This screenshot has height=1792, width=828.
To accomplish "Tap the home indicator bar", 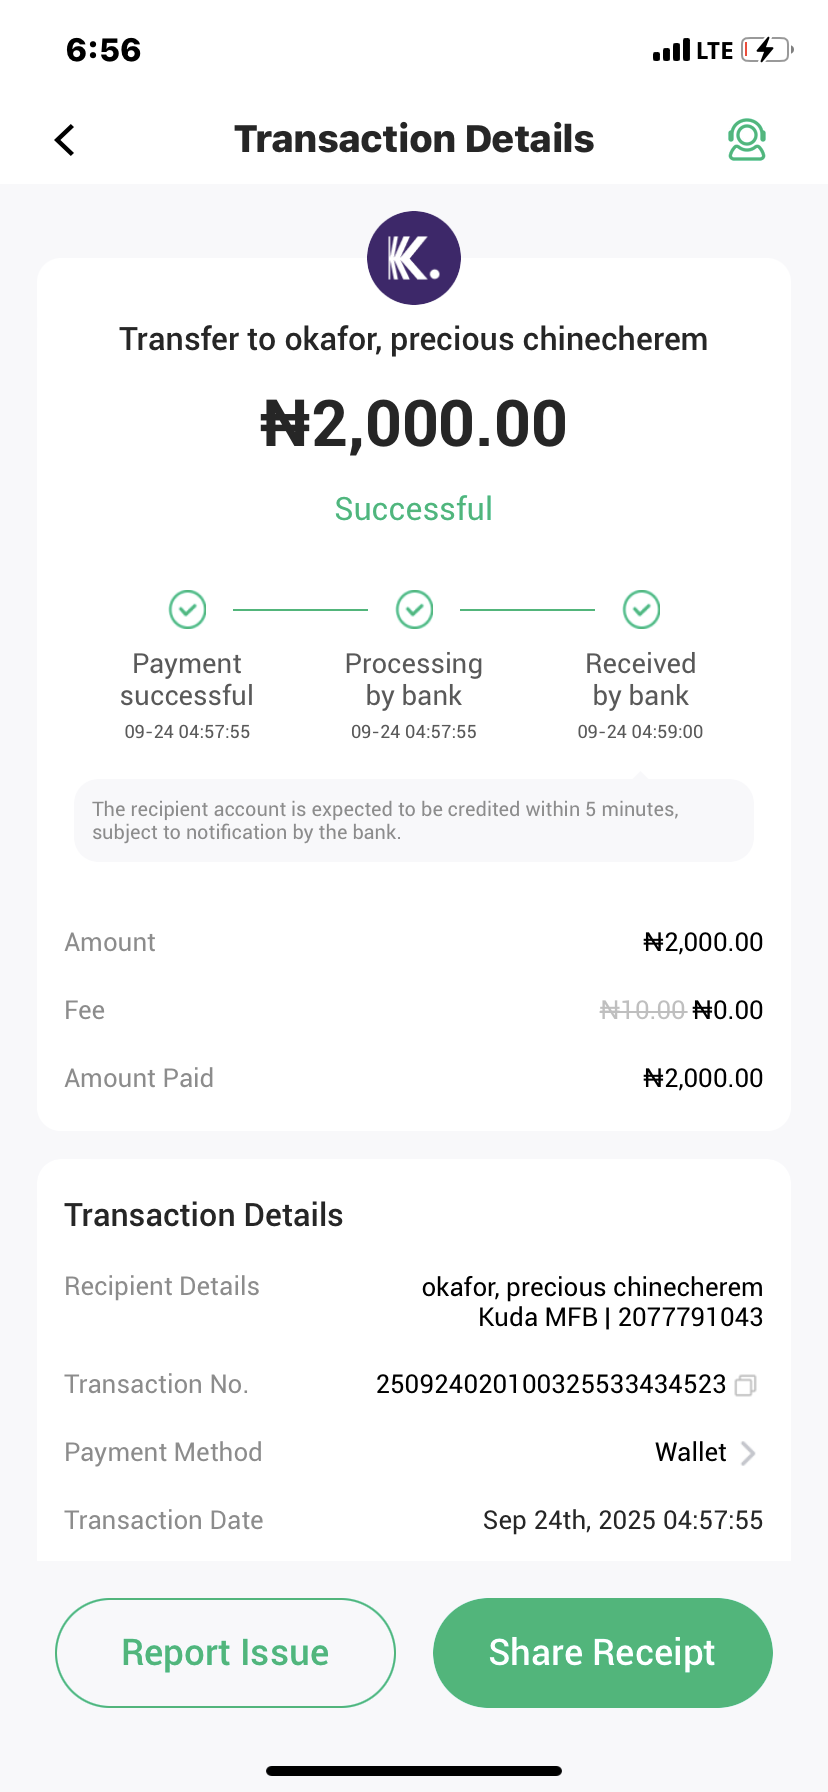I will coord(414,1771).
